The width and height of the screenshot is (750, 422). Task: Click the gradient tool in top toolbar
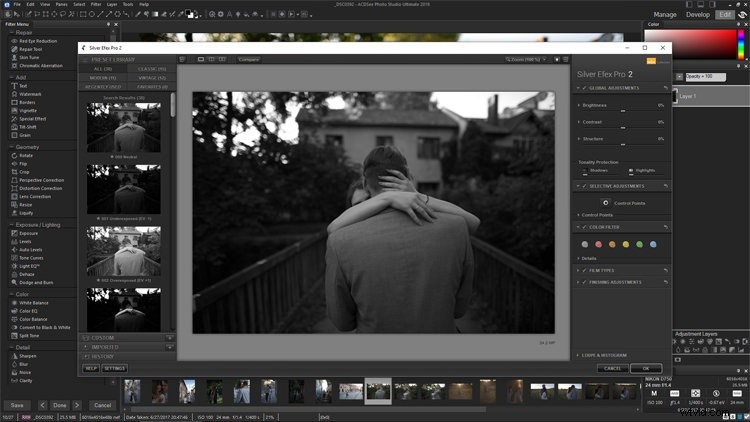[x=155, y=14]
